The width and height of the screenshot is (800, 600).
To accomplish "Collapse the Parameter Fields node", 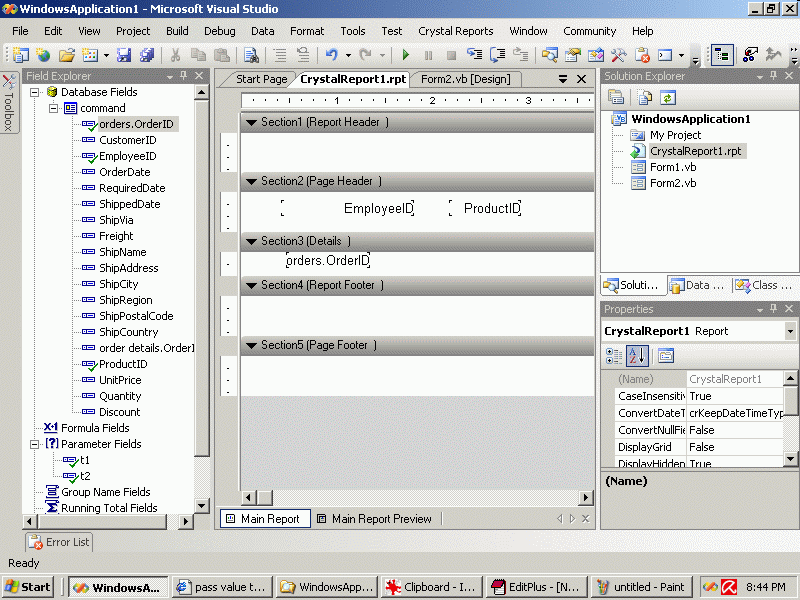I will tap(35, 444).
